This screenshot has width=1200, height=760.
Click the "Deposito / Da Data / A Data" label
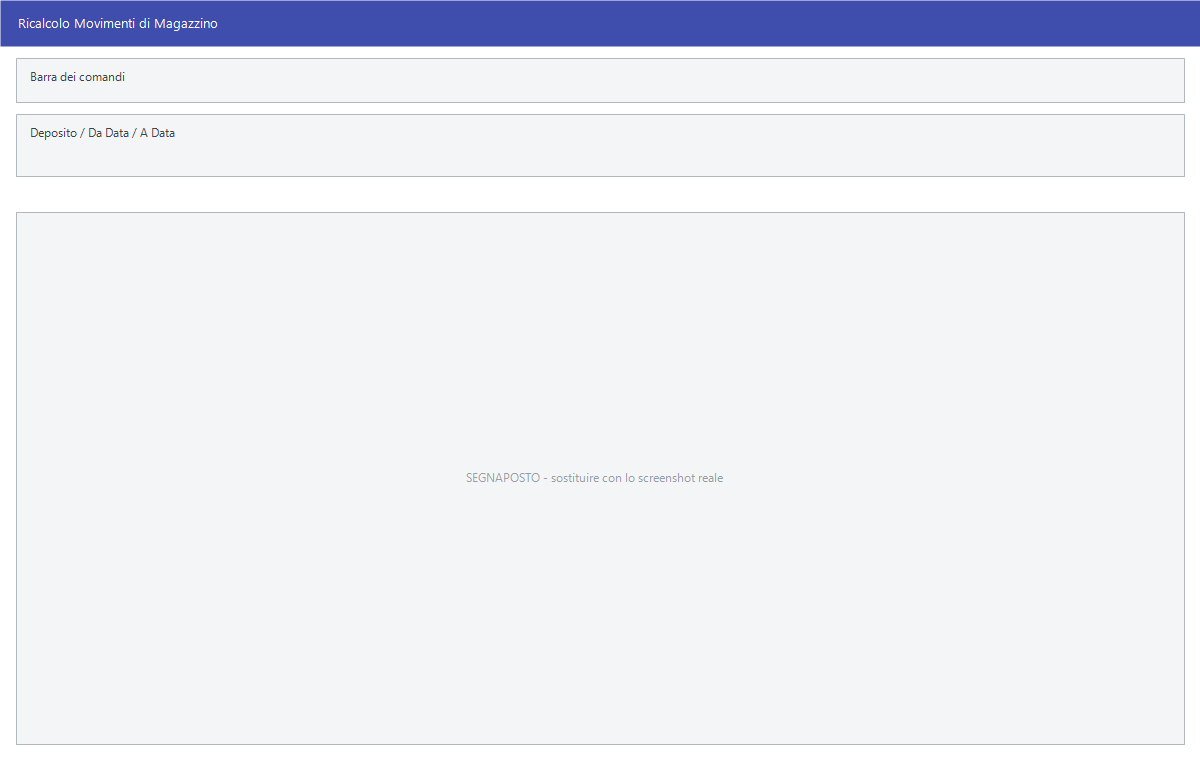click(x=103, y=133)
